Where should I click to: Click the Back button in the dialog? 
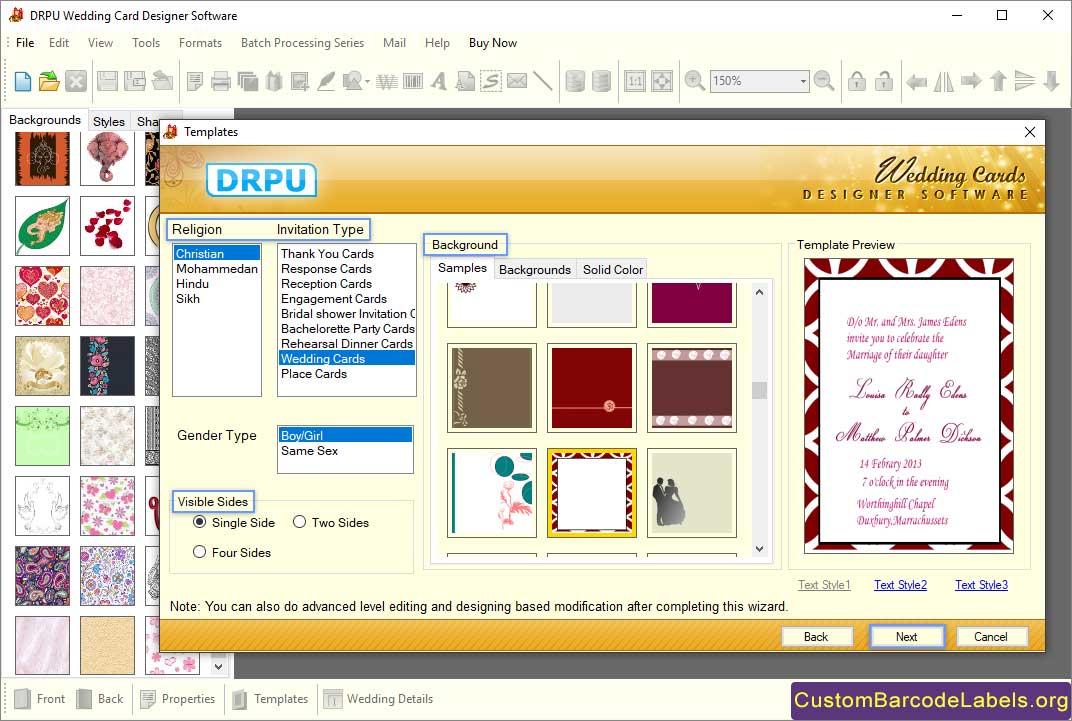pyautogui.click(x=816, y=636)
